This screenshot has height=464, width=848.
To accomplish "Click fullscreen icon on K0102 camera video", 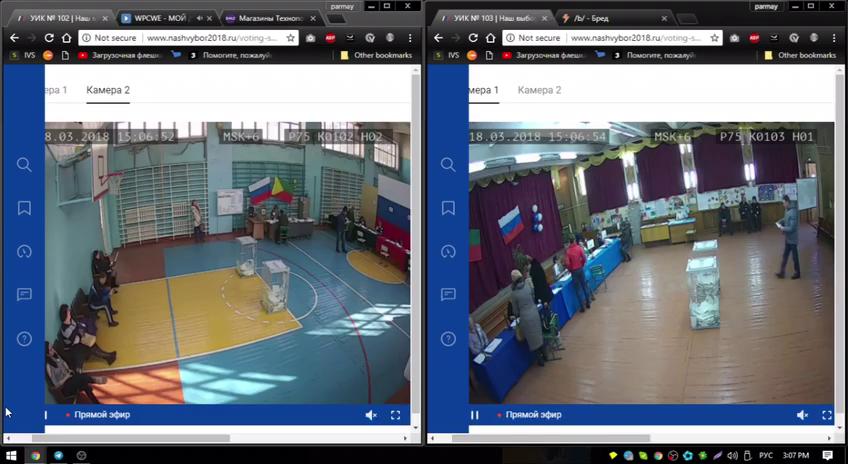I will point(395,415).
